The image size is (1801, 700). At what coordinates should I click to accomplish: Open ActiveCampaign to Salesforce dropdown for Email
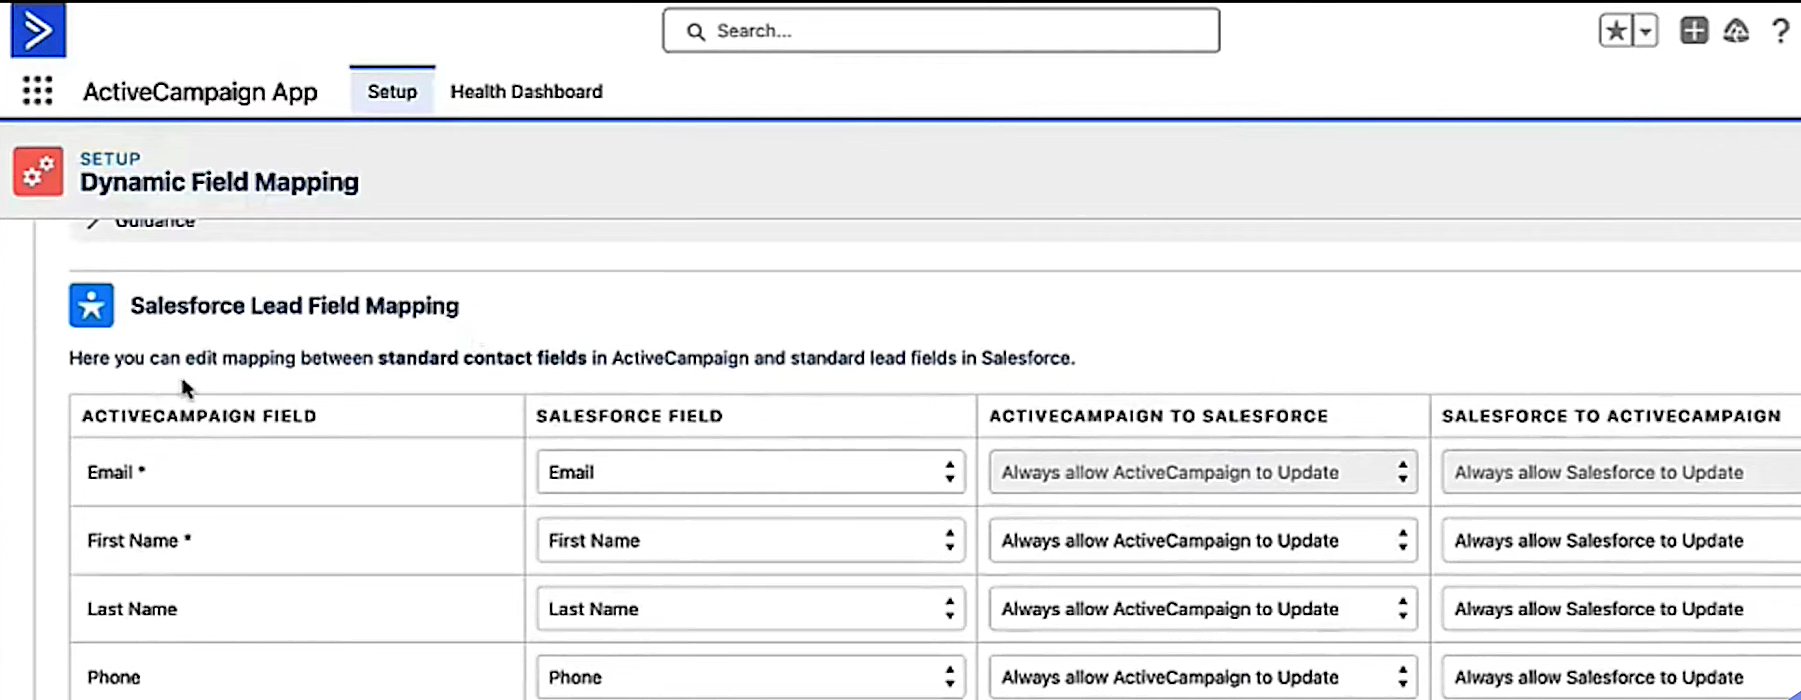(1203, 472)
